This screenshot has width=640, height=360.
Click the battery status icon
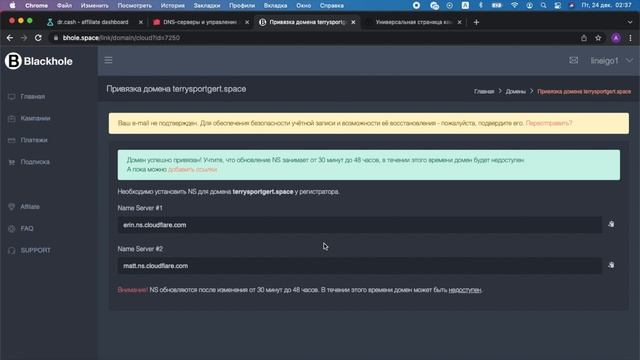click(x=496, y=5)
